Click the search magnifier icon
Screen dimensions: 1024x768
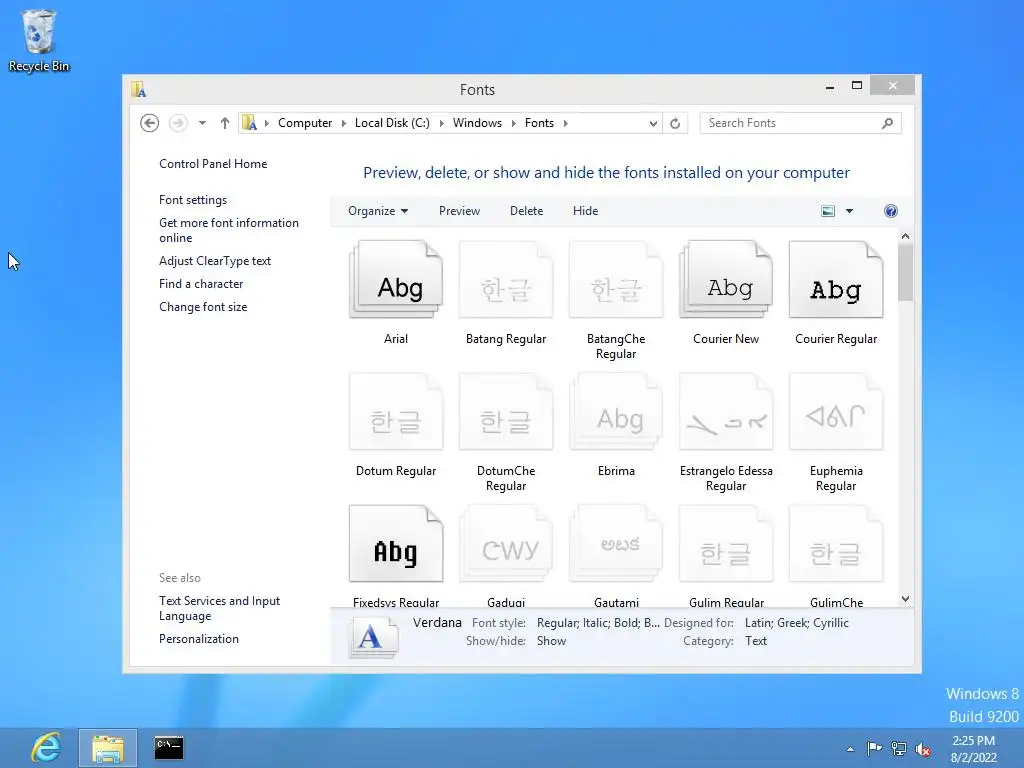click(x=887, y=123)
